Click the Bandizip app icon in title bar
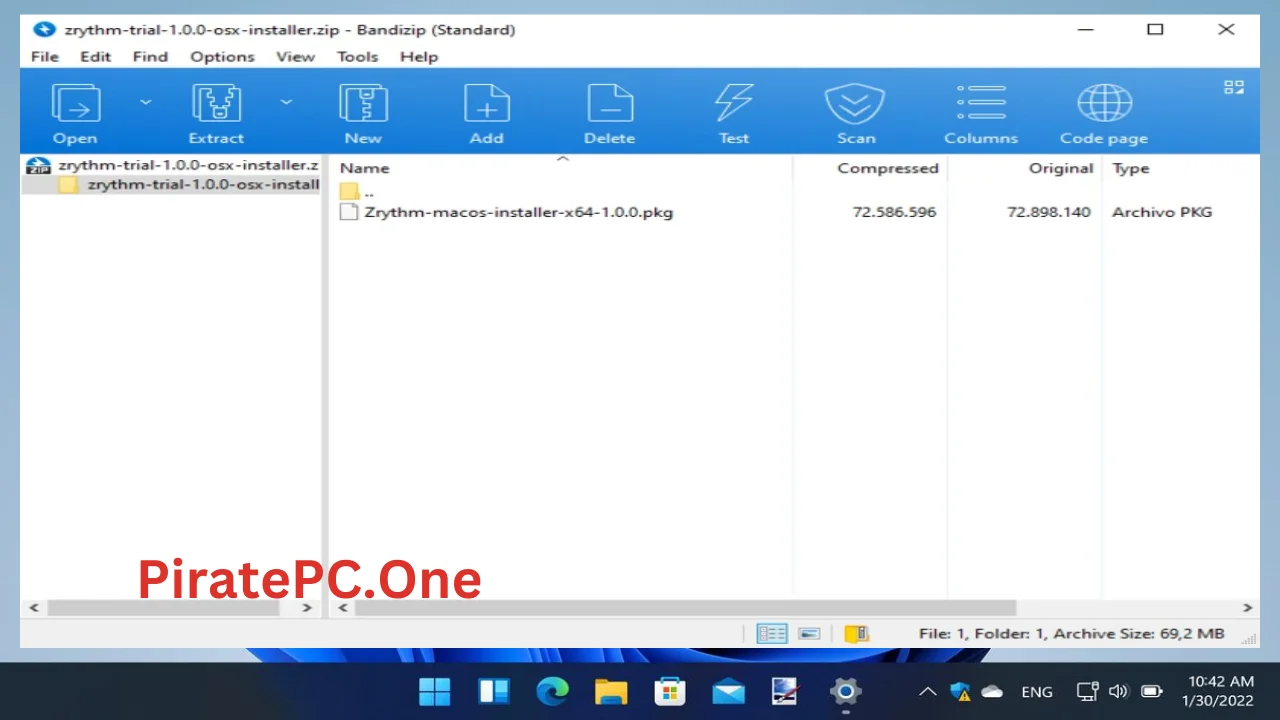Screen dimensions: 1280x720 [x=43, y=29]
